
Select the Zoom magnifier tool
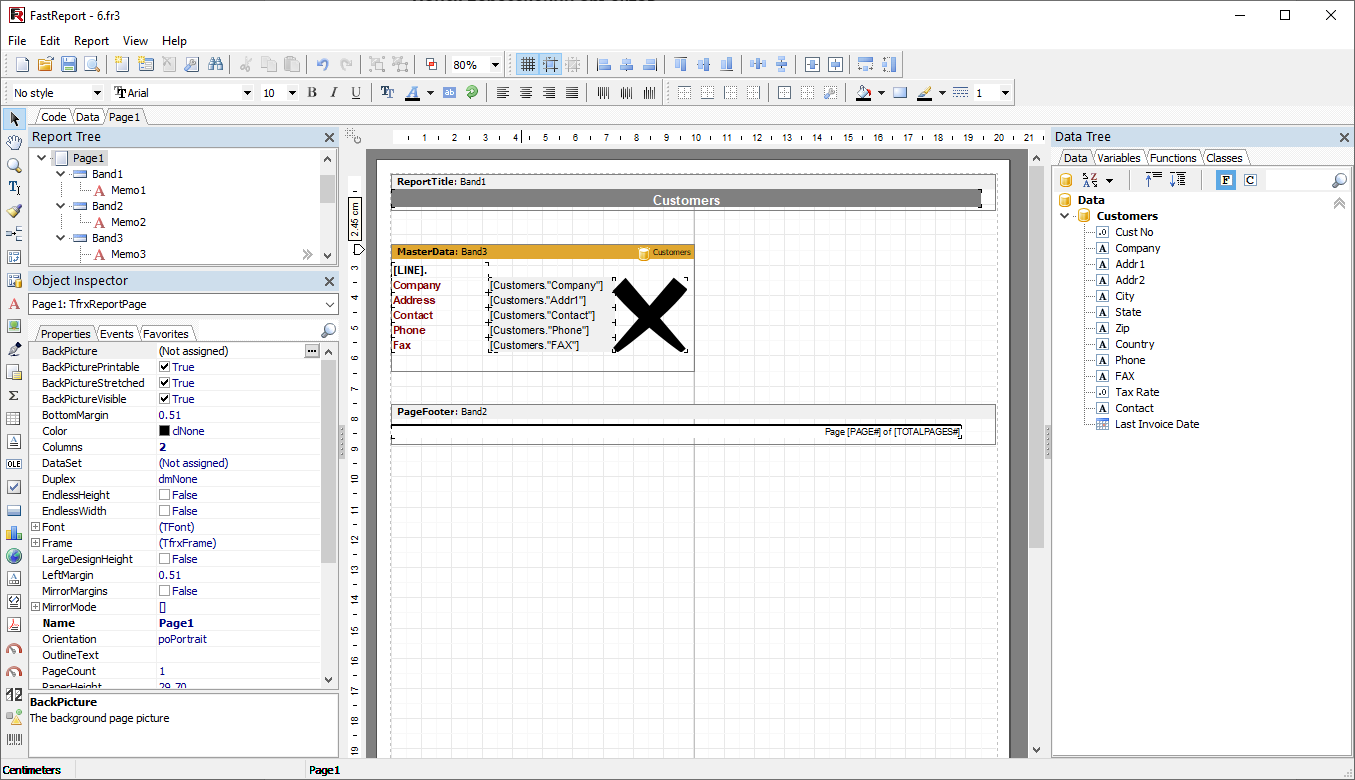click(14, 165)
